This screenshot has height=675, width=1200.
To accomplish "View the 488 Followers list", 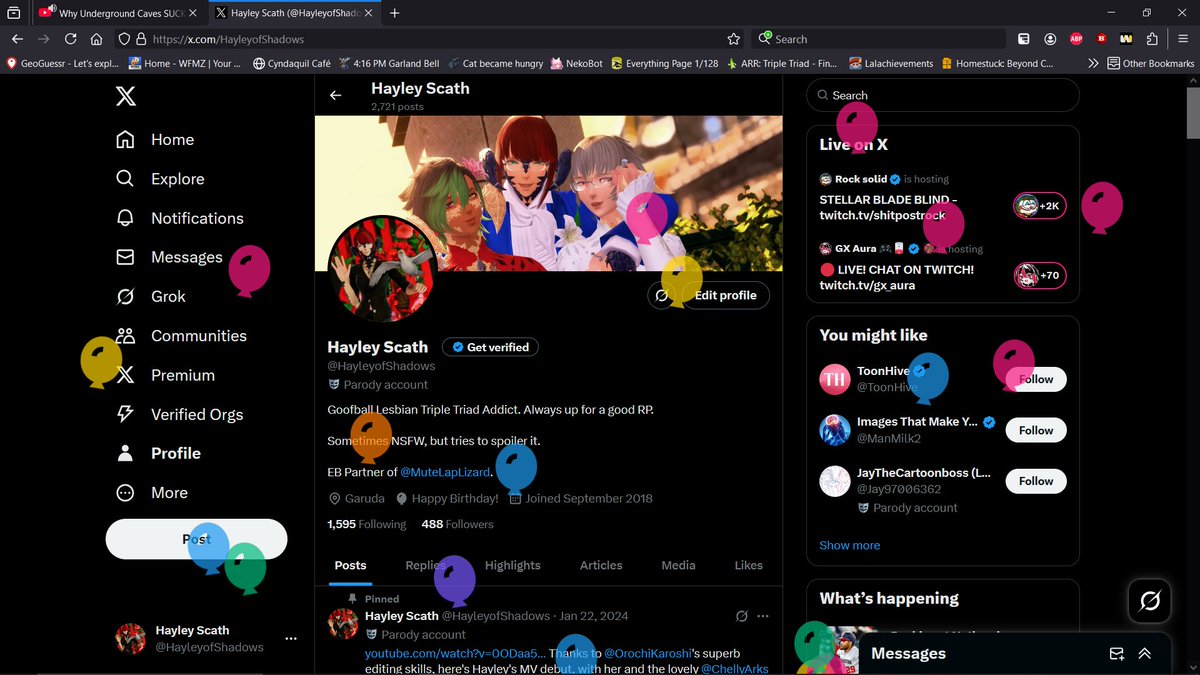I will (x=457, y=524).
